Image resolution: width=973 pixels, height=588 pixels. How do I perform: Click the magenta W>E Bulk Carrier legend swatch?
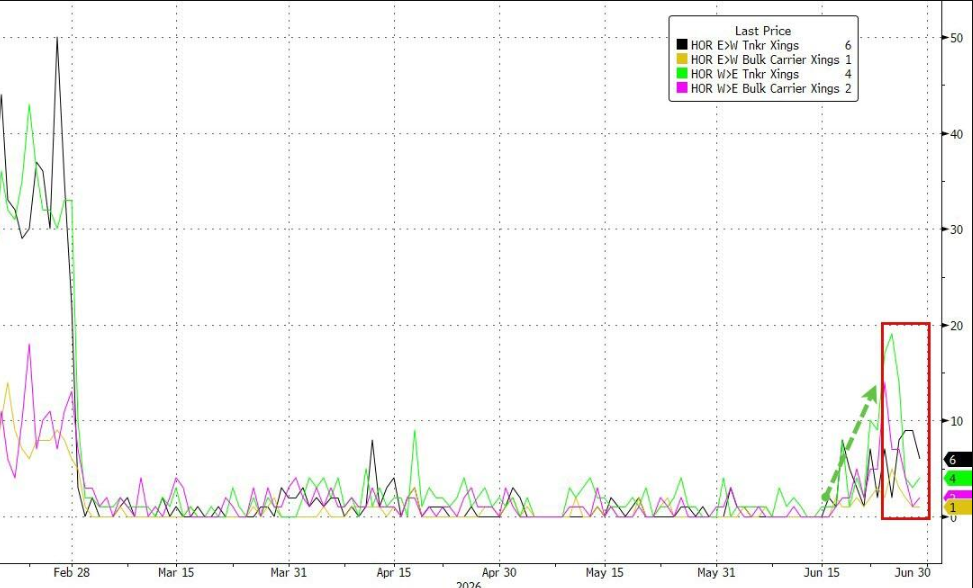[x=682, y=89]
